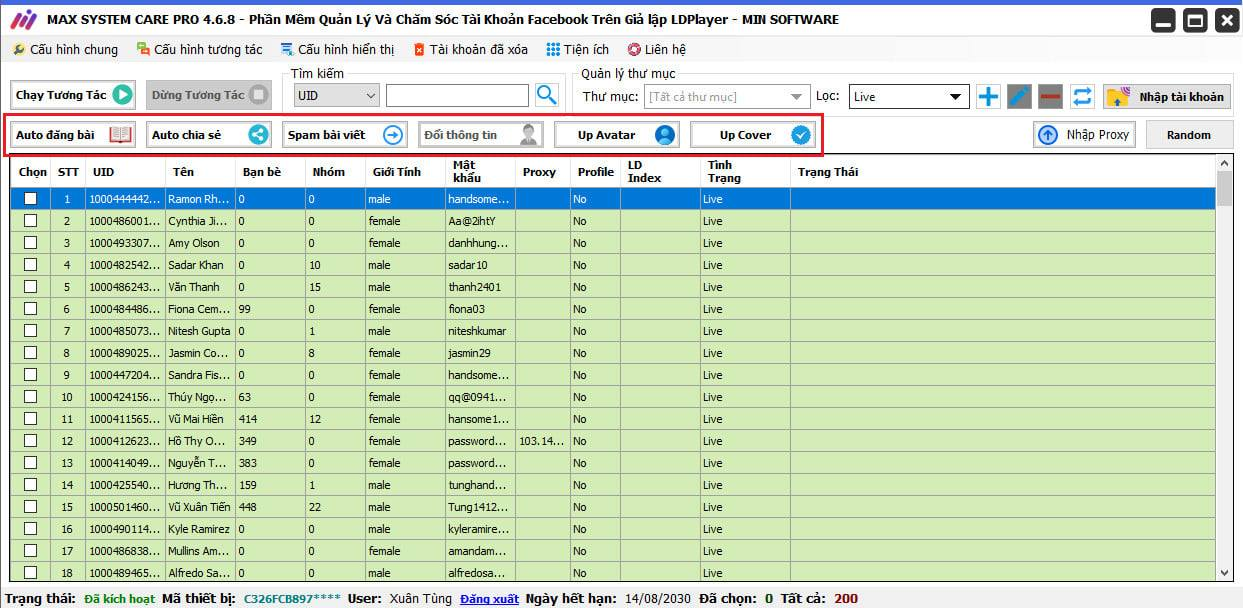
Task: Open Liên hệ menu
Action: click(657, 49)
